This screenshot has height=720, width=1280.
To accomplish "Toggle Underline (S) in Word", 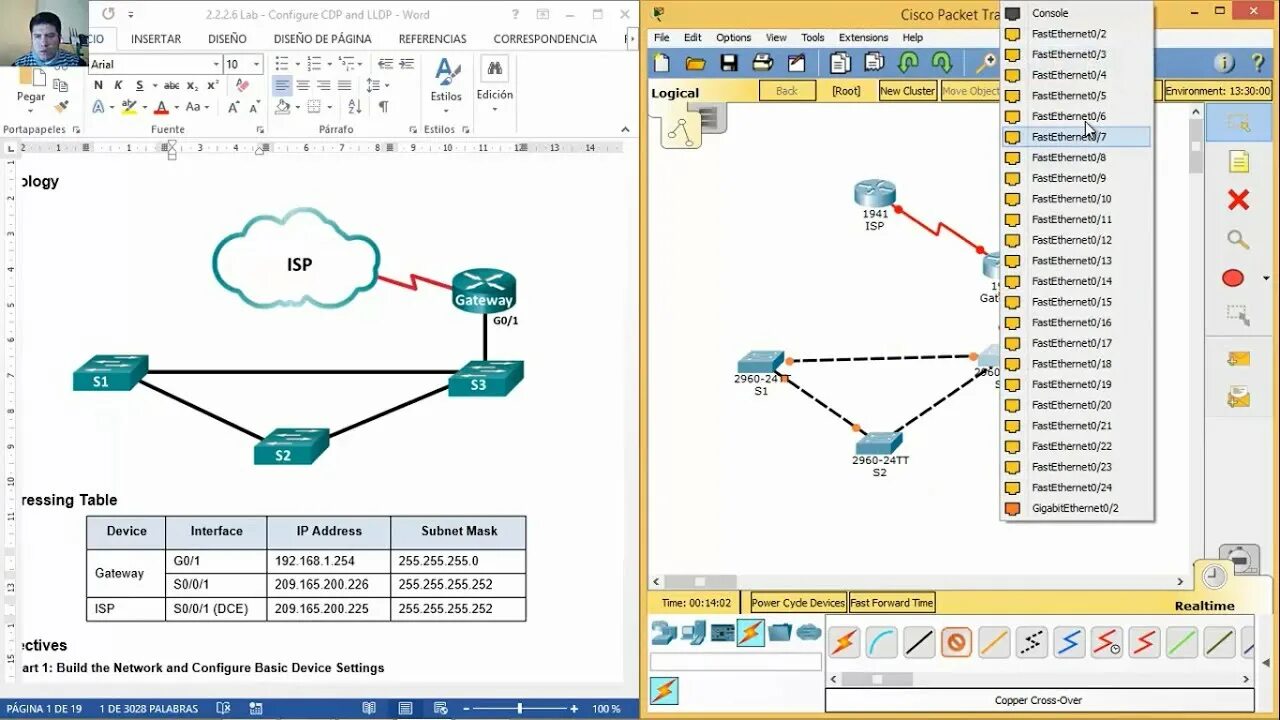I will 140,86.
